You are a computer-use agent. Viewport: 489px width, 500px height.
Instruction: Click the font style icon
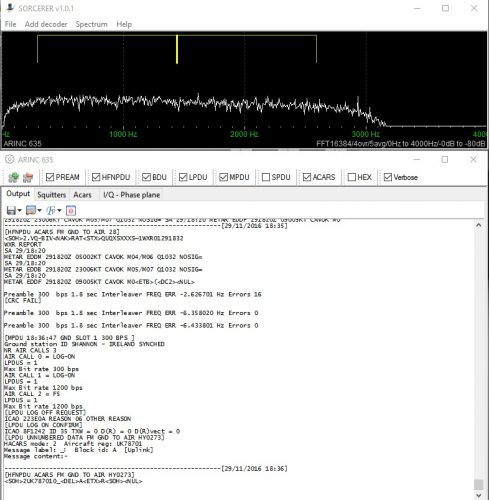click(51, 210)
